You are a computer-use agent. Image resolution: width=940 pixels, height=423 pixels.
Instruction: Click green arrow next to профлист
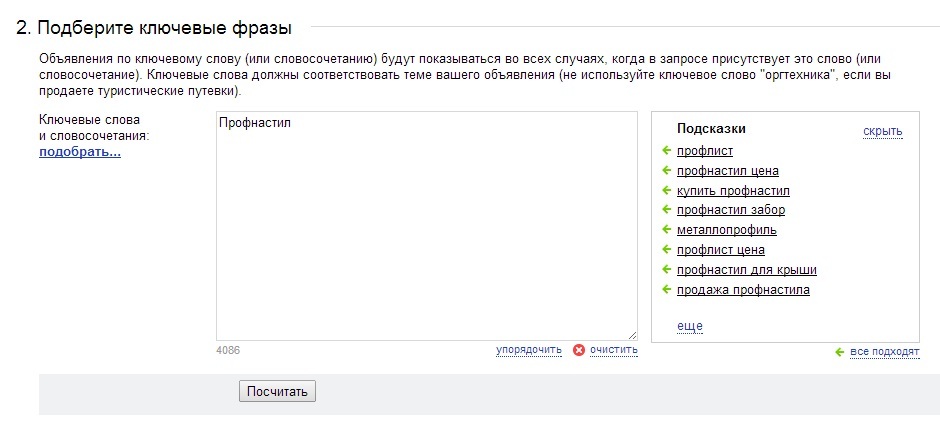(x=666, y=150)
